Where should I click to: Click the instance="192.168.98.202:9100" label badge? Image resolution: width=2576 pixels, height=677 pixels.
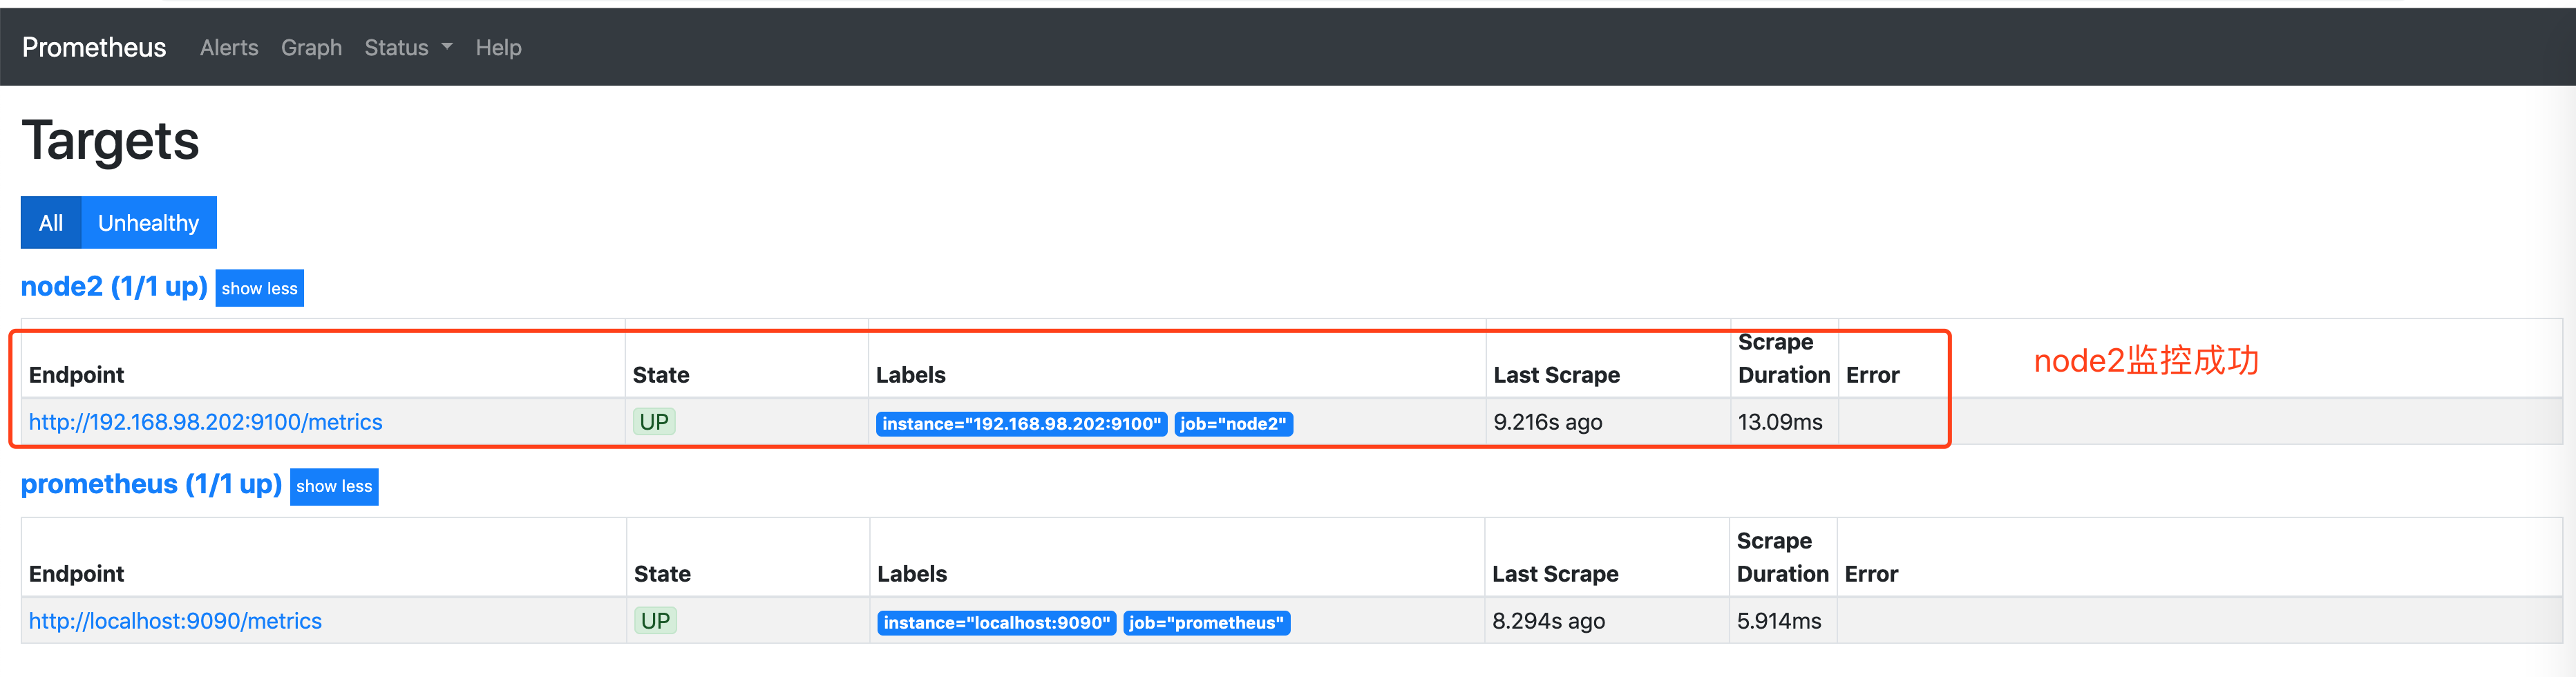point(1021,424)
